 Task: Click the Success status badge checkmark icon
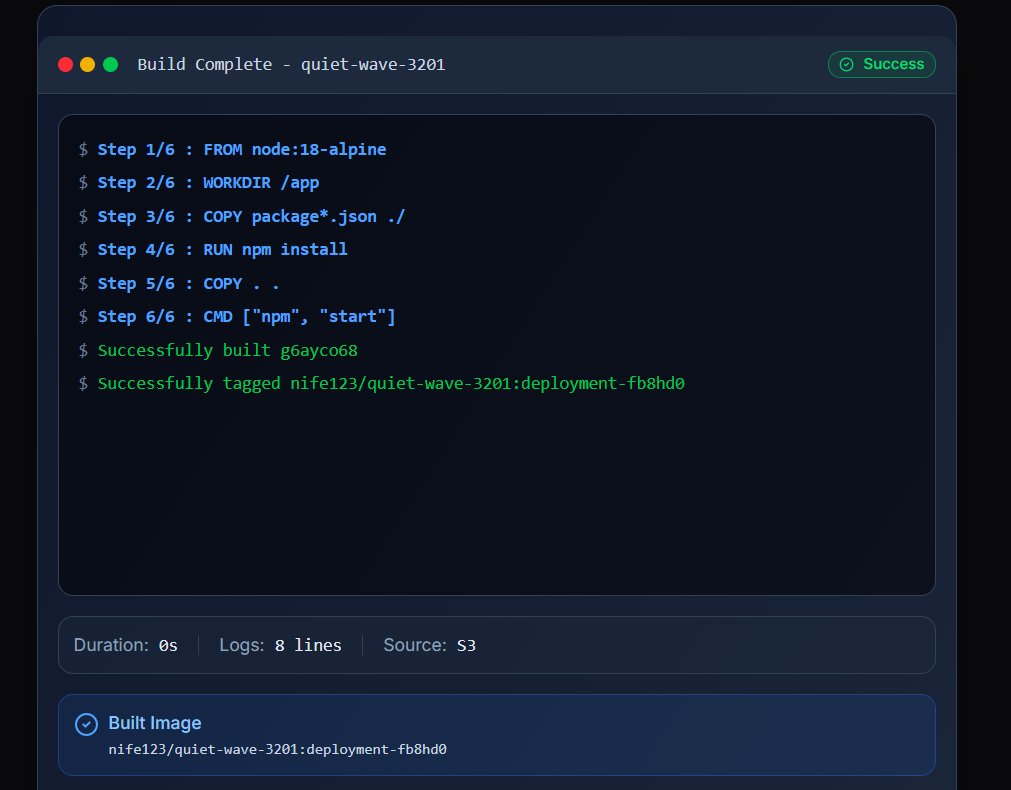point(849,64)
